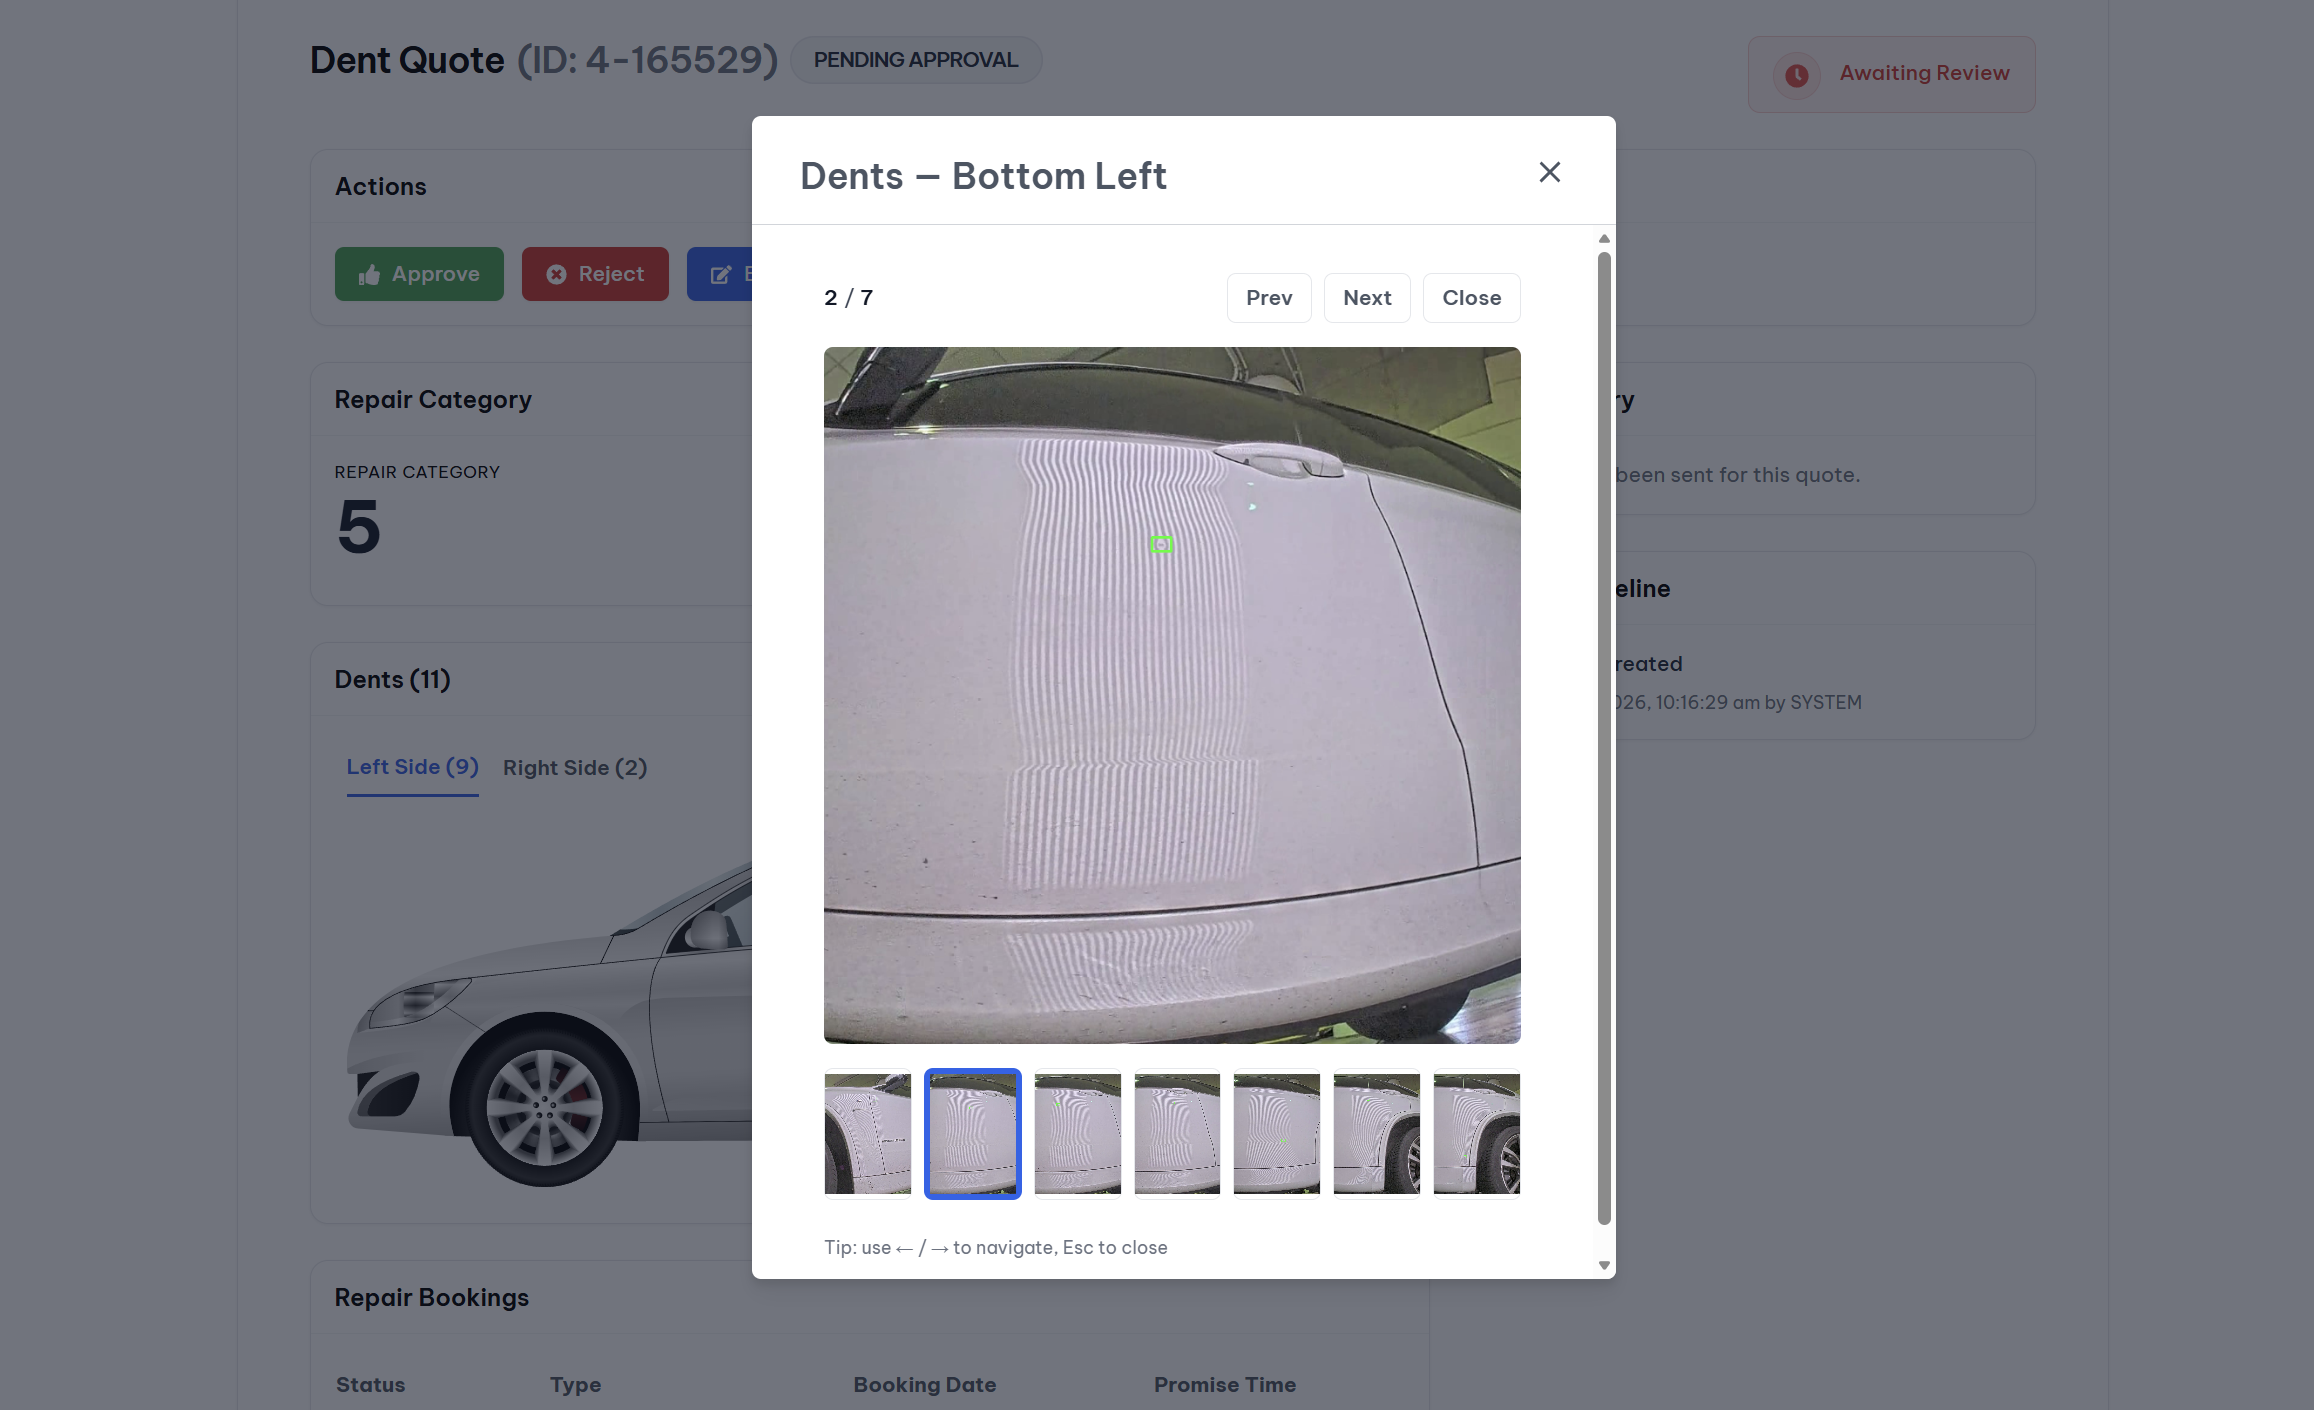Screen dimensions: 2314x1410
Task: Open the sixth dent thumbnail
Action: point(1377,1133)
